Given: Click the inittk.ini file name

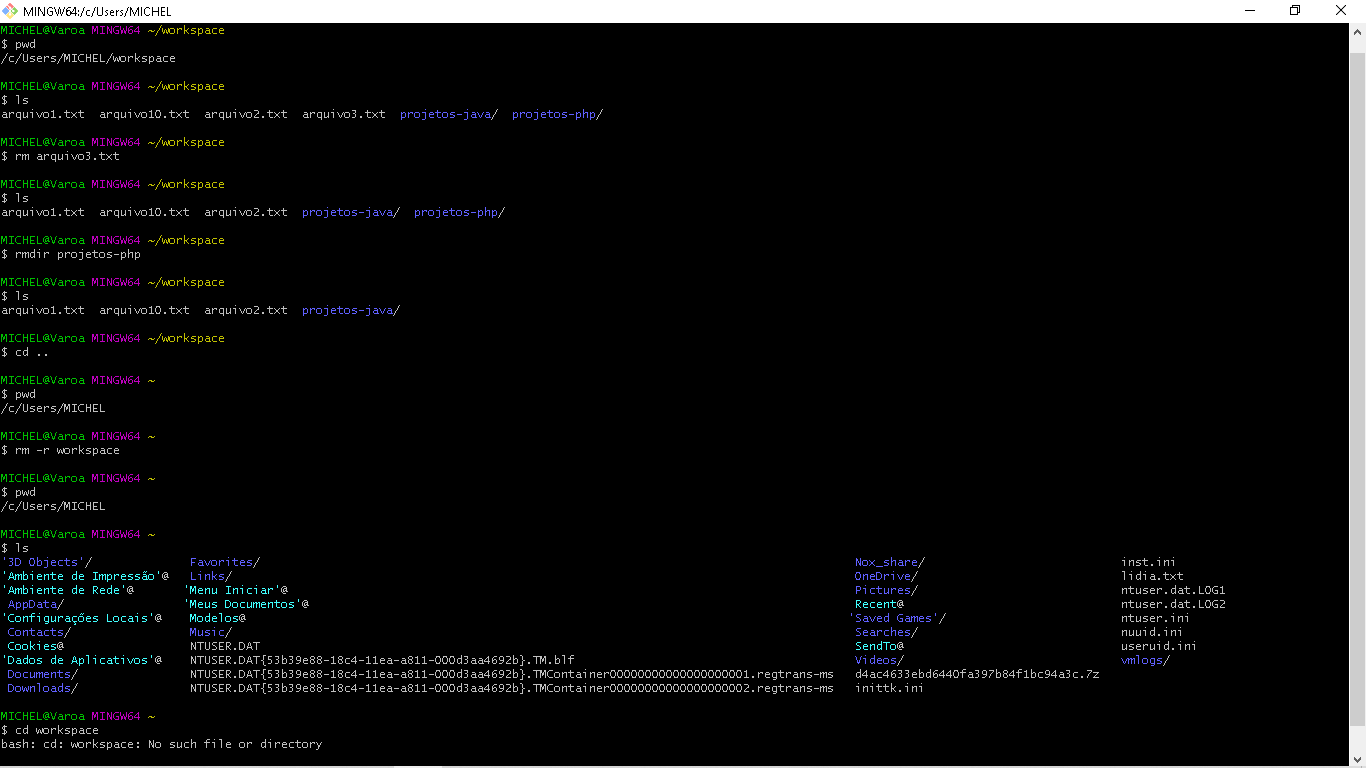Looking at the screenshot, I should coord(890,688).
